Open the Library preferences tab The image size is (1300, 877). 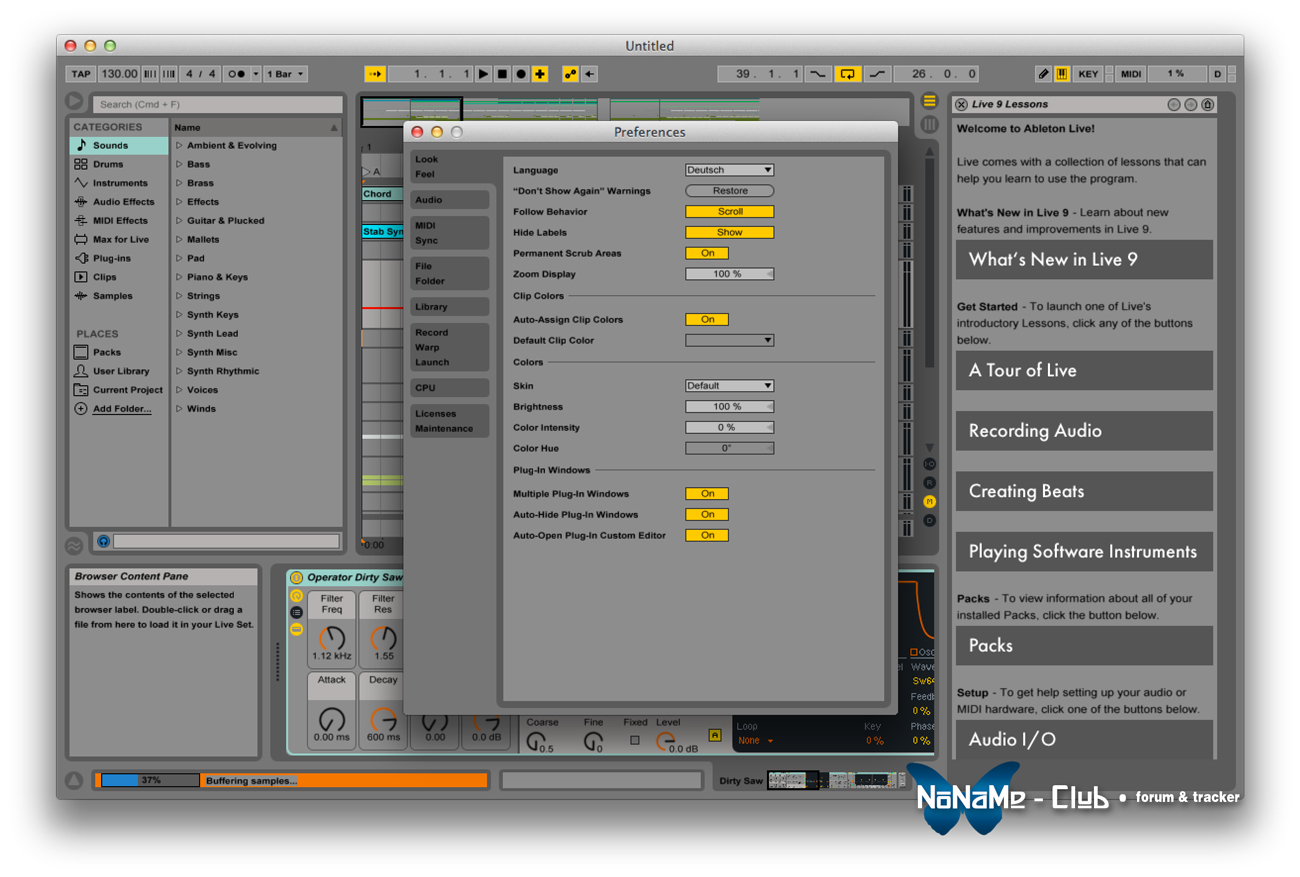(x=450, y=307)
